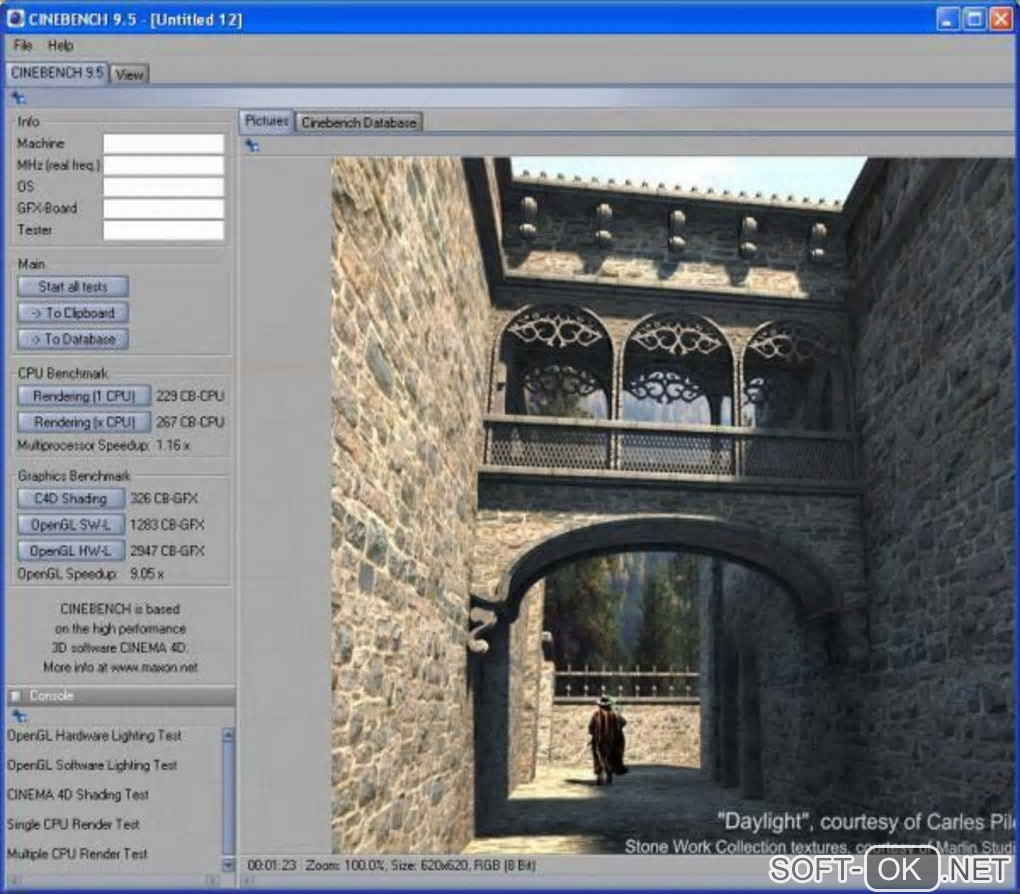The image size is (1020, 894).
Task: Open the Cinebench Database tab
Action: click(359, 122)
